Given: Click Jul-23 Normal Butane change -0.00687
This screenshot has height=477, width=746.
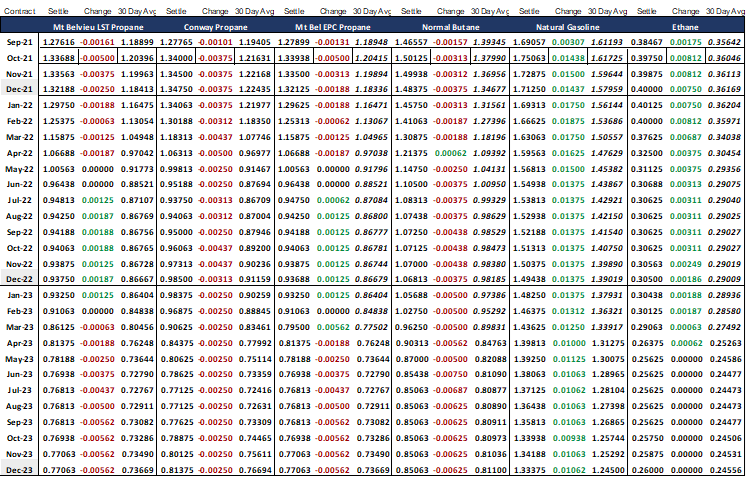Looking at the screenshot, I should pos(450,390).
